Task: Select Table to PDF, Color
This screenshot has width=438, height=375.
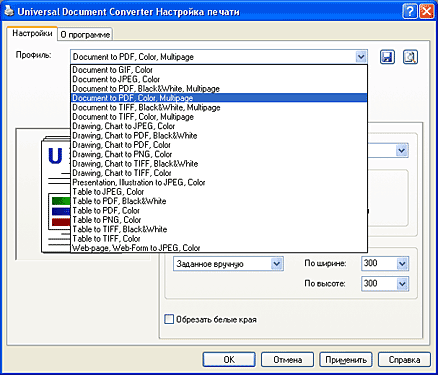Action: point(219,210)
